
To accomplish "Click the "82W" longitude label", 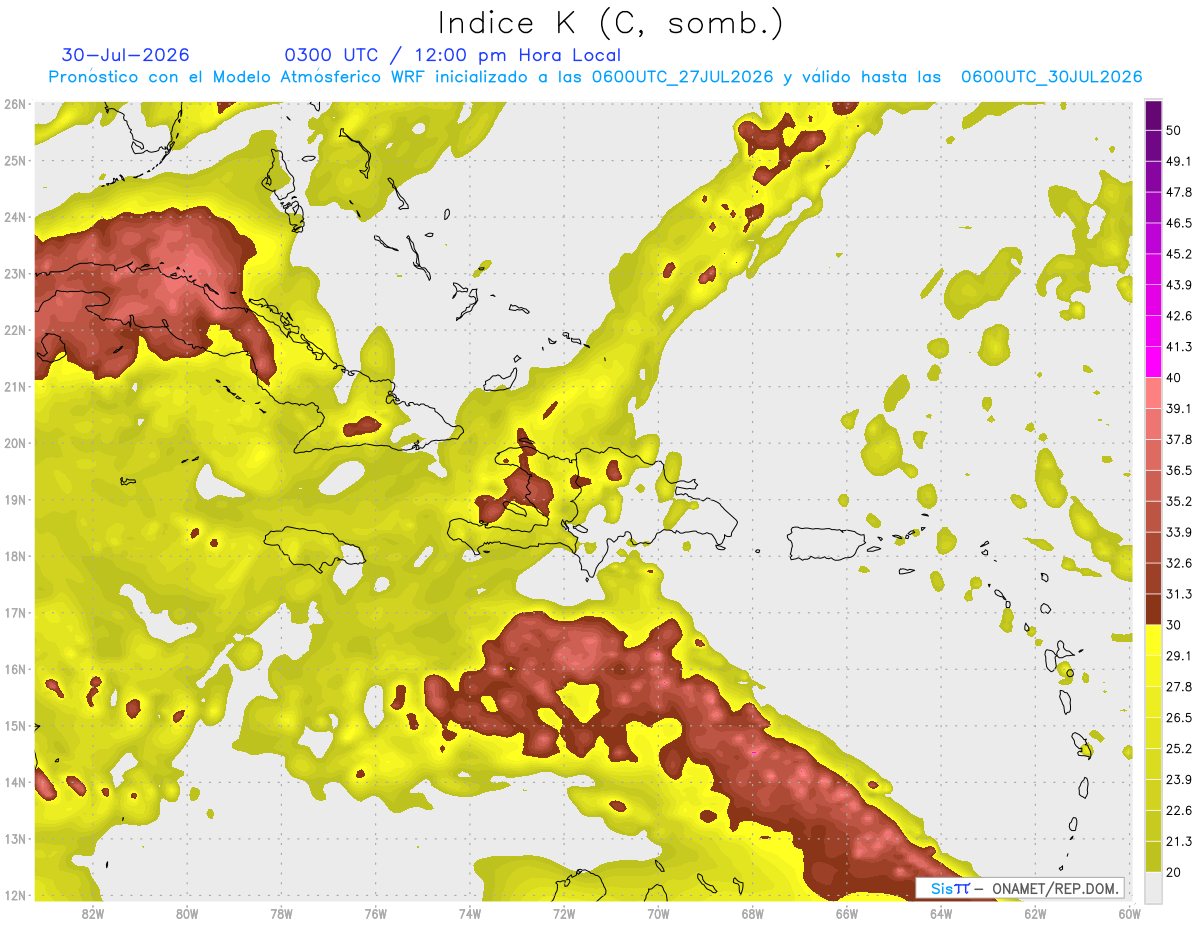I will (x=93, y=914).
